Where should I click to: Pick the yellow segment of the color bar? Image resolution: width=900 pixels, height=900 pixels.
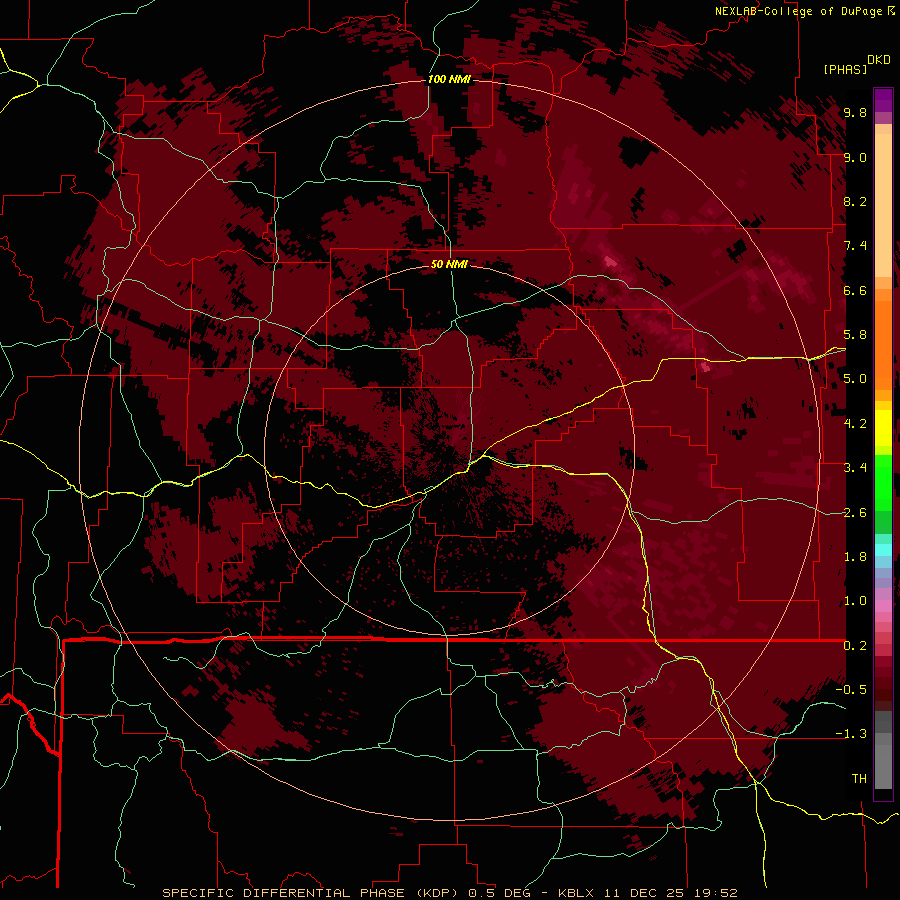[x=883, y=427]
